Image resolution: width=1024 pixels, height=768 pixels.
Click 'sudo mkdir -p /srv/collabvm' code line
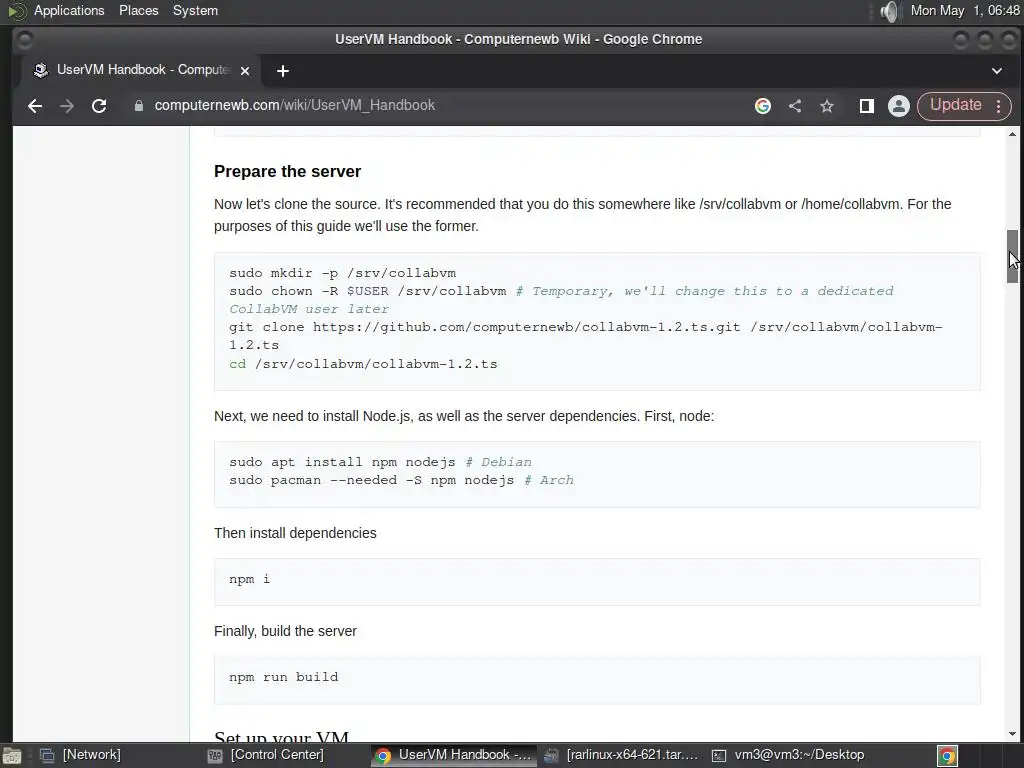point(343,273)
